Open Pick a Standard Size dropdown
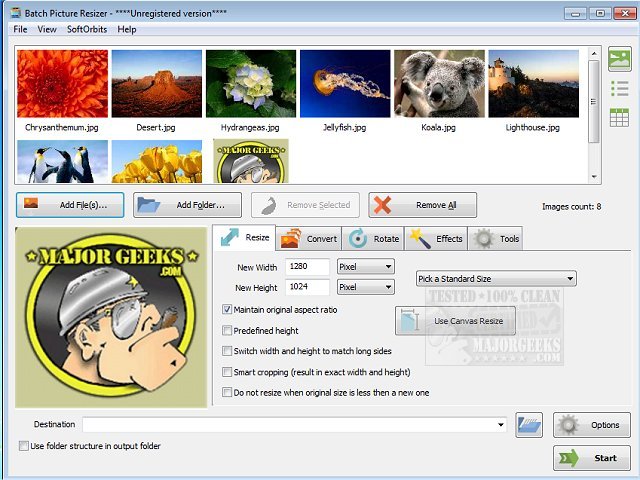 [496, 279]
